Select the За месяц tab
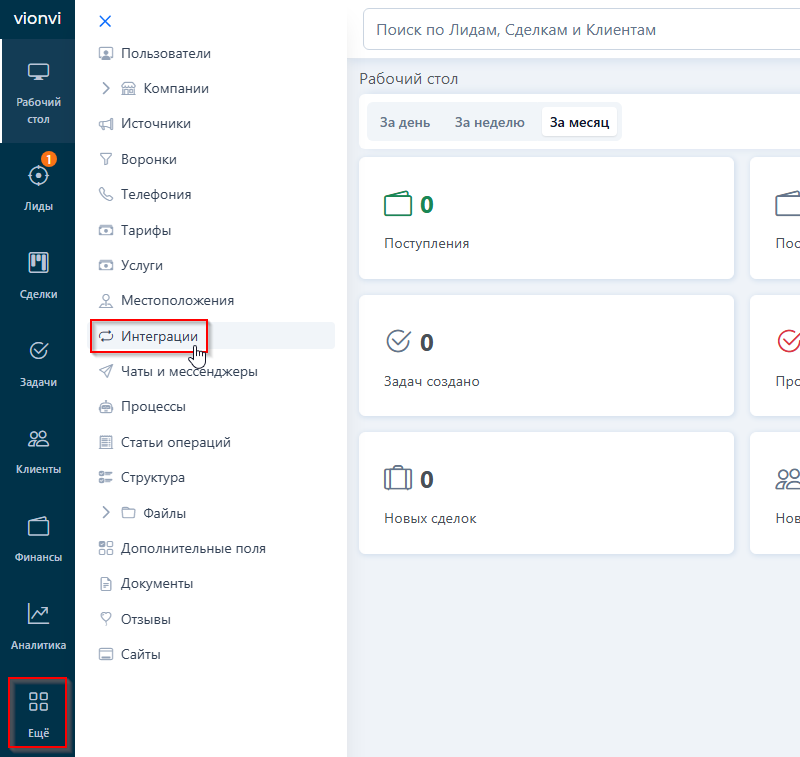800x757 pixels. click(x=579, y=122)
